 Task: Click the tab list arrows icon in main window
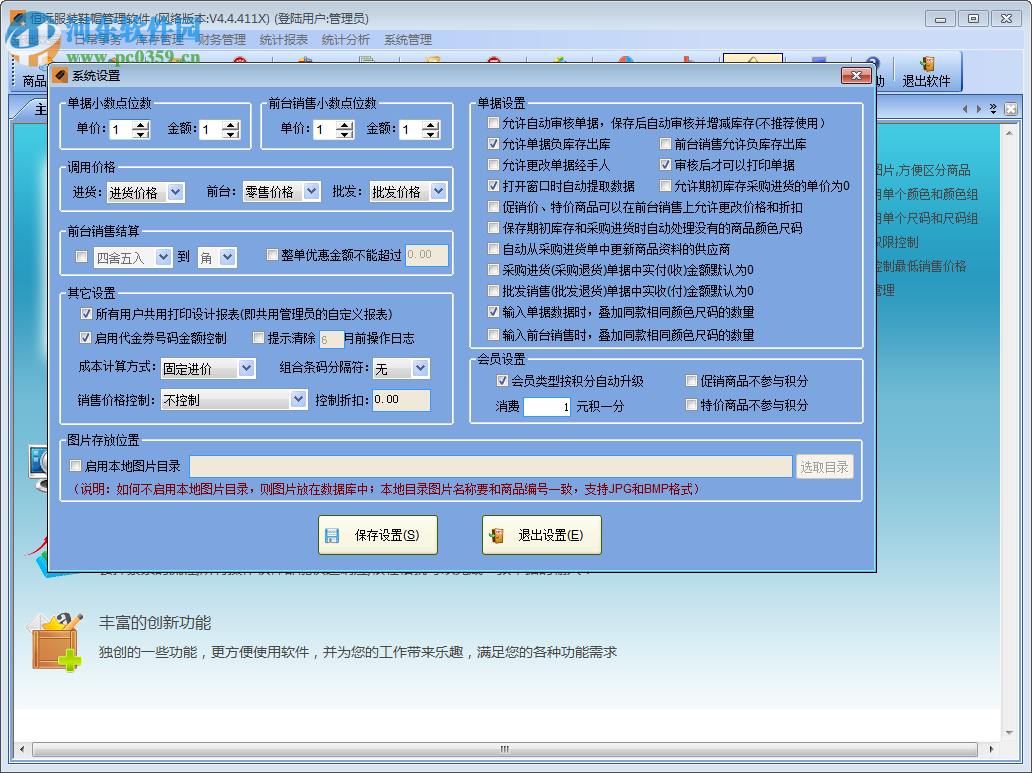(x=993, y=109)
